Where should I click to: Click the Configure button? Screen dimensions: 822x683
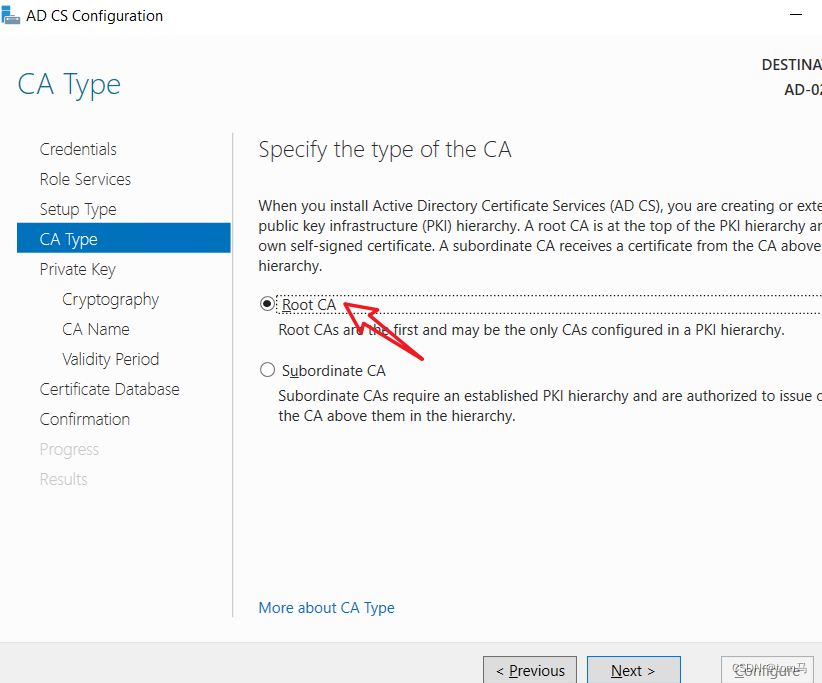coord(767,670)
